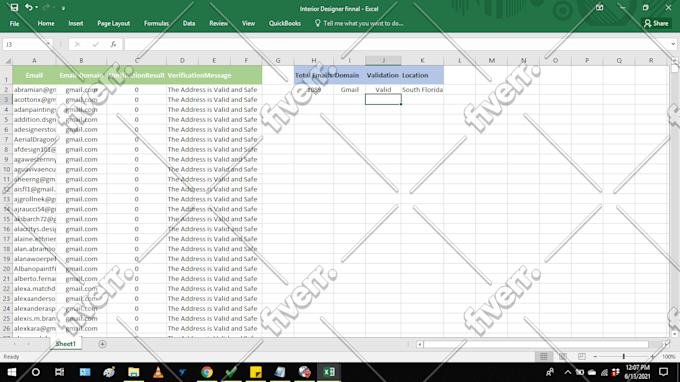
Task: Click the Email header cell
Action: 34,75
